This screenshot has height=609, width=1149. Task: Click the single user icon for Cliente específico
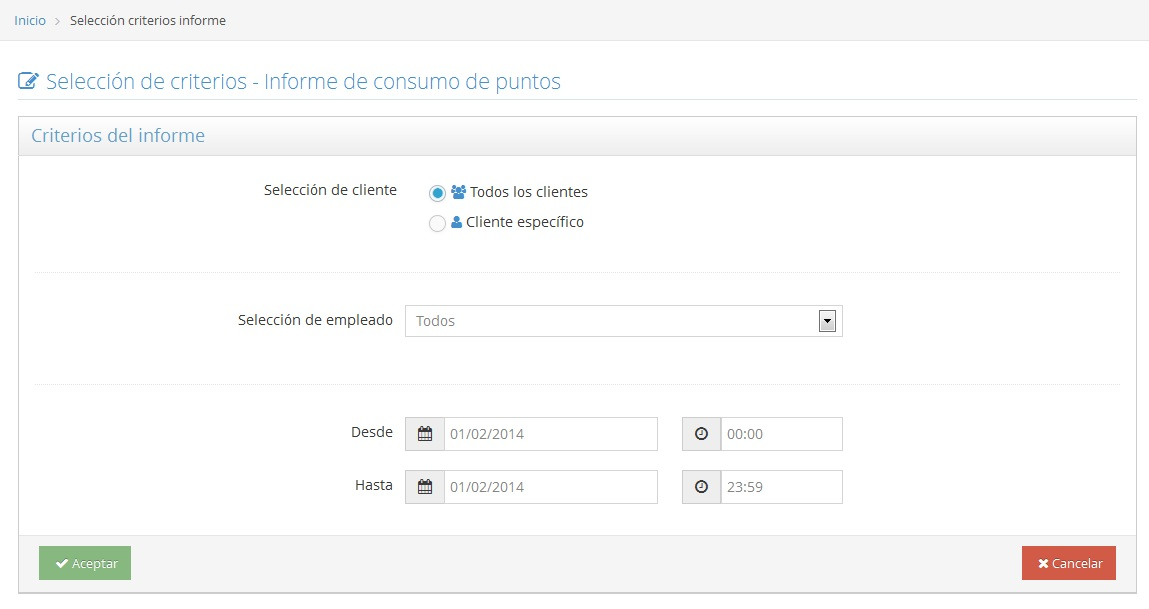(x=457, y=223)
